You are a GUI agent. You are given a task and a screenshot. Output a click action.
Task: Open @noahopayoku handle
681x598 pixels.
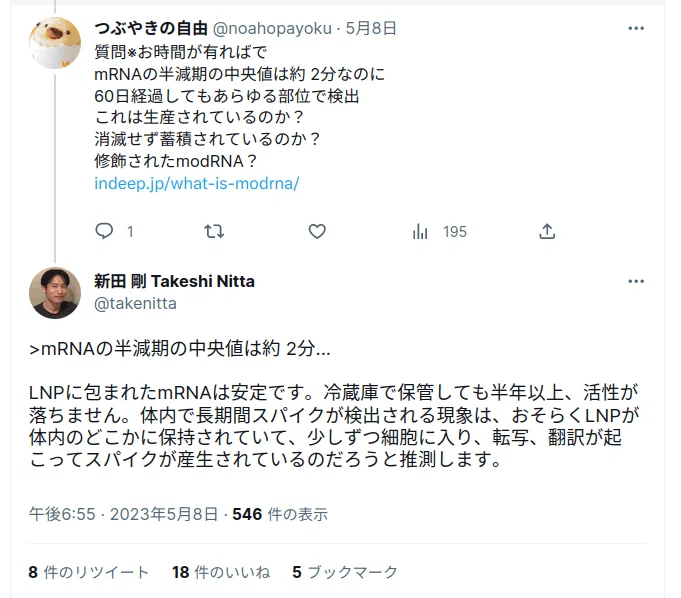click(272, 29)
